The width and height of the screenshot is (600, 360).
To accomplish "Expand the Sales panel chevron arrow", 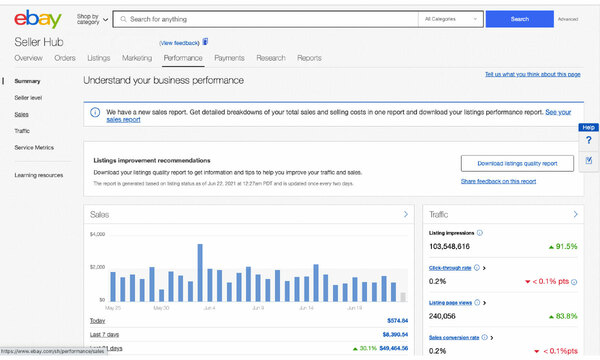I will click(x=406, y=214).
